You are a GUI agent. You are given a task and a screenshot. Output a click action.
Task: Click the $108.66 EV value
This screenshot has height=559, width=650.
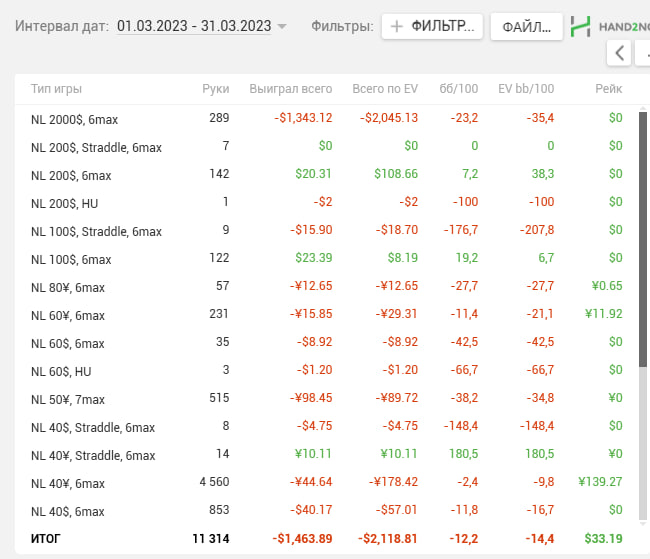point(396,174)
